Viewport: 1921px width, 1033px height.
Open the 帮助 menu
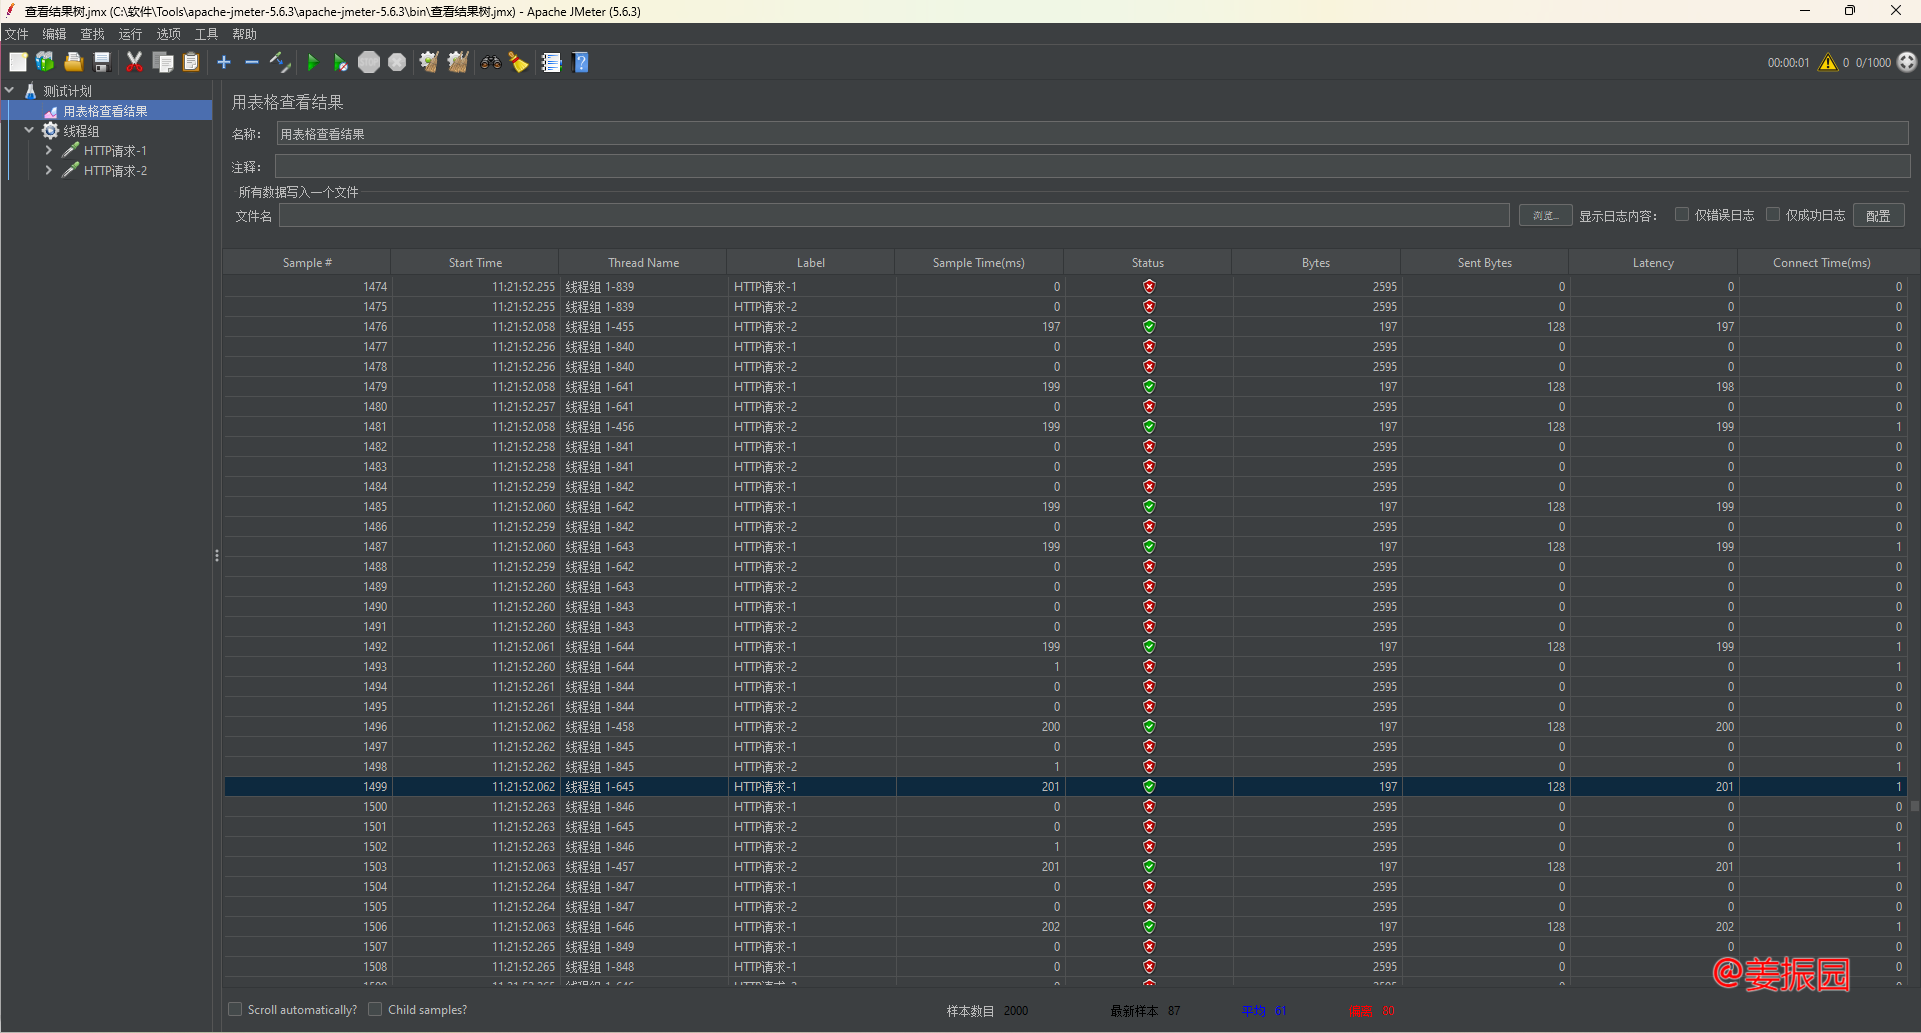click(x=244, y=34)
